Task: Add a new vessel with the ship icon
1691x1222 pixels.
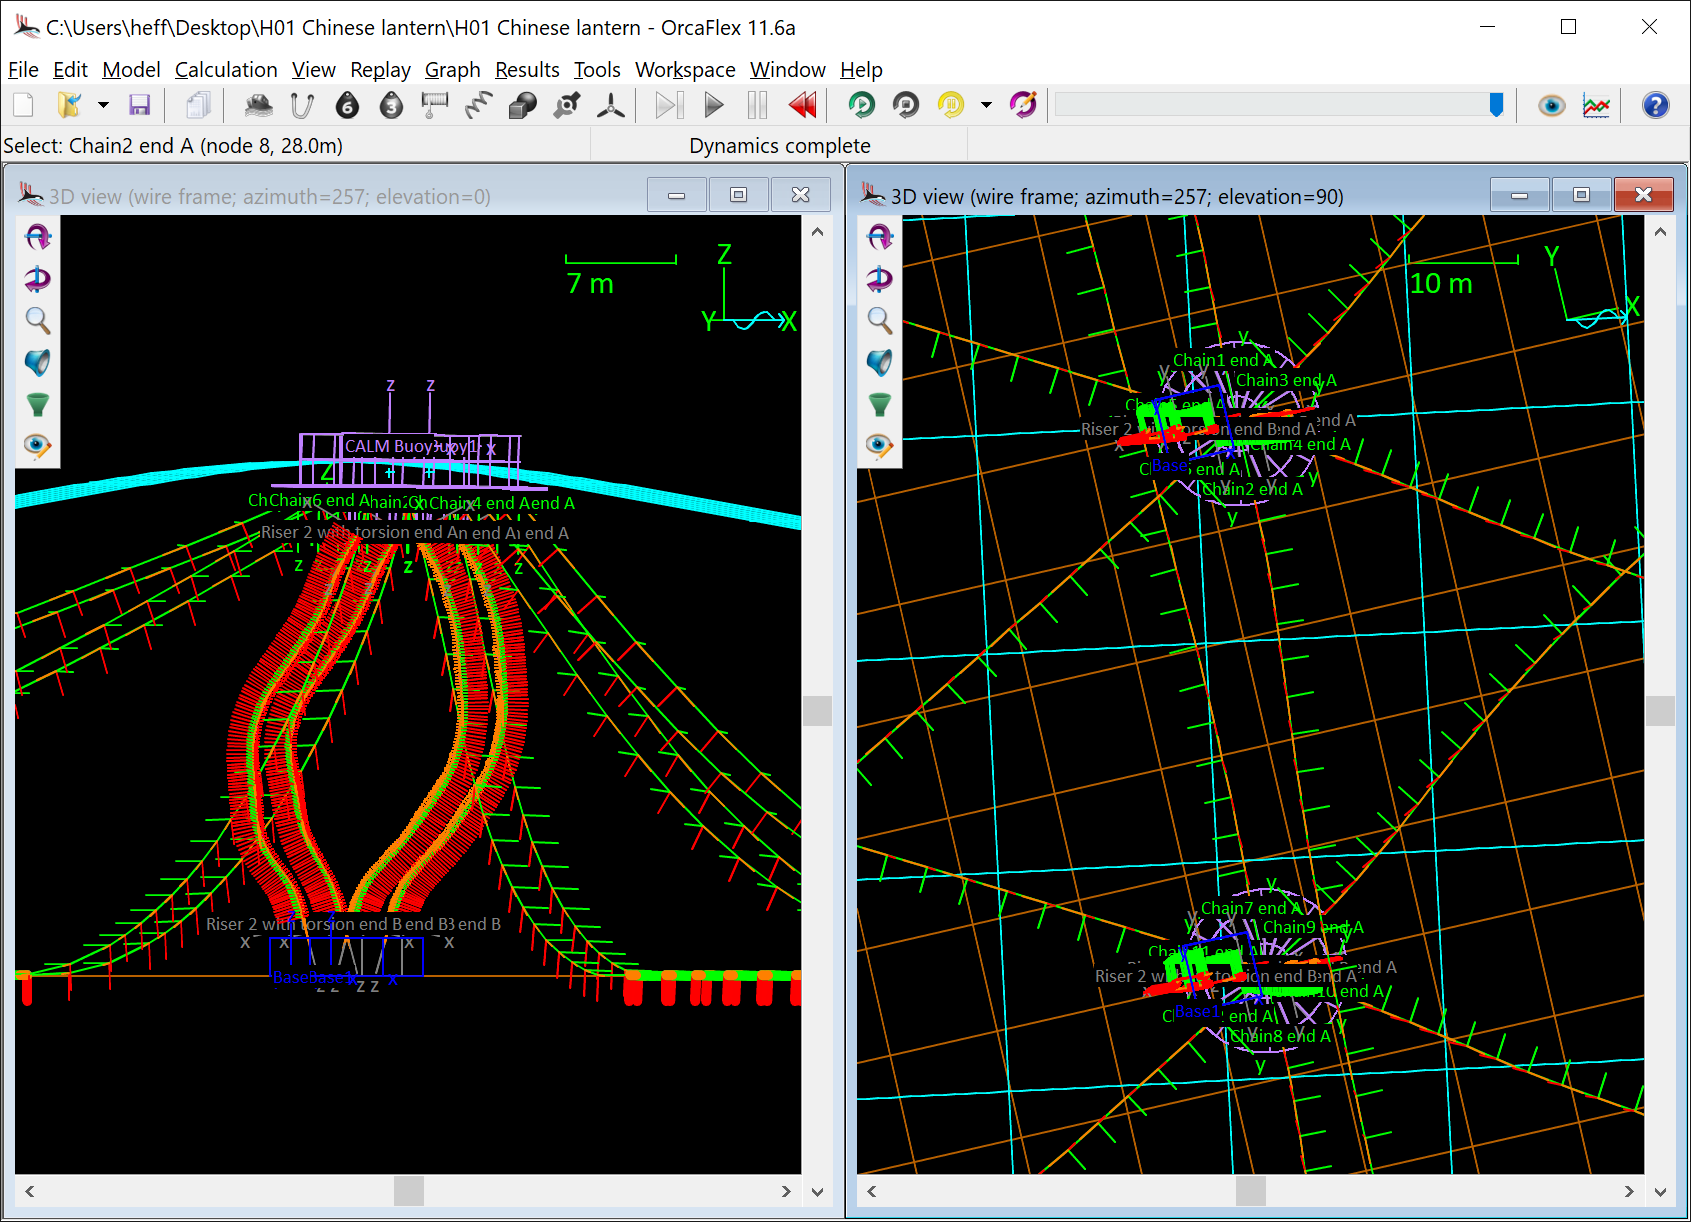Action: pyautogui.click(x=258, y=105)
